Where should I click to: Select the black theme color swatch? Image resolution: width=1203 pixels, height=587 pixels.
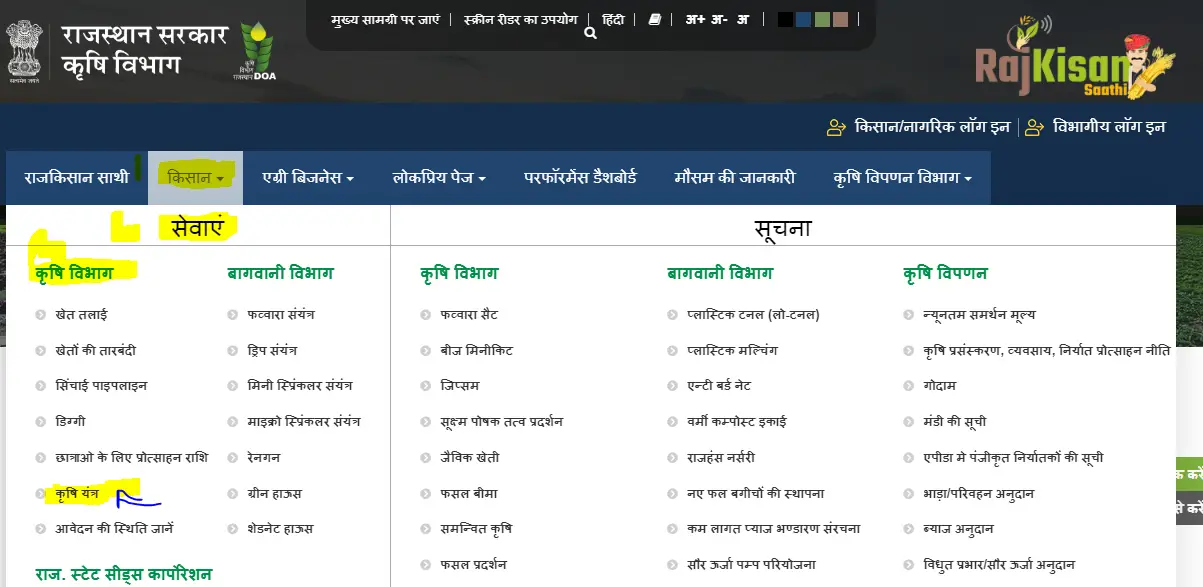coord(785,19)
